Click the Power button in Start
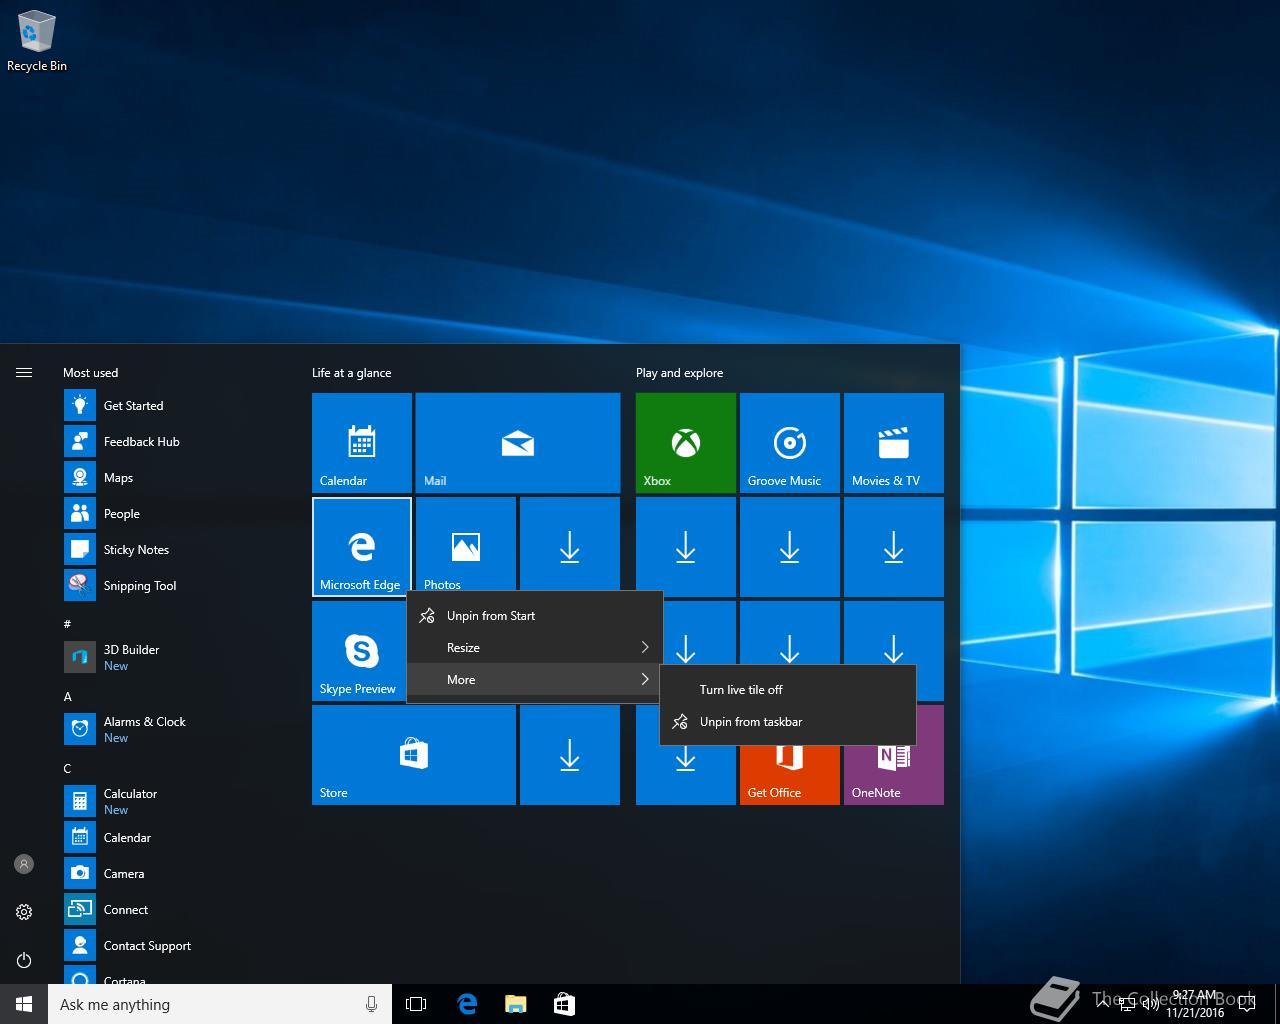 pyautogui.click(x=24, y=960)
